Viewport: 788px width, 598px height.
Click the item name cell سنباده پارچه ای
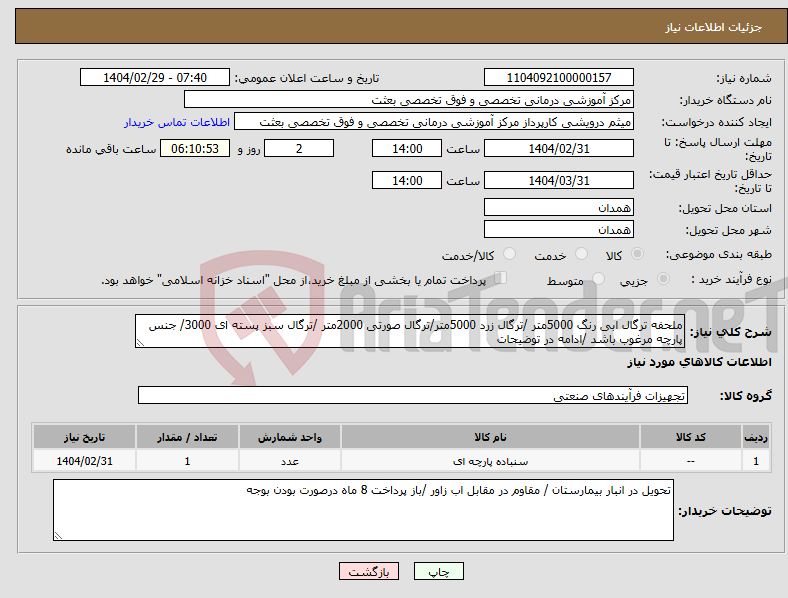point(490,461)
